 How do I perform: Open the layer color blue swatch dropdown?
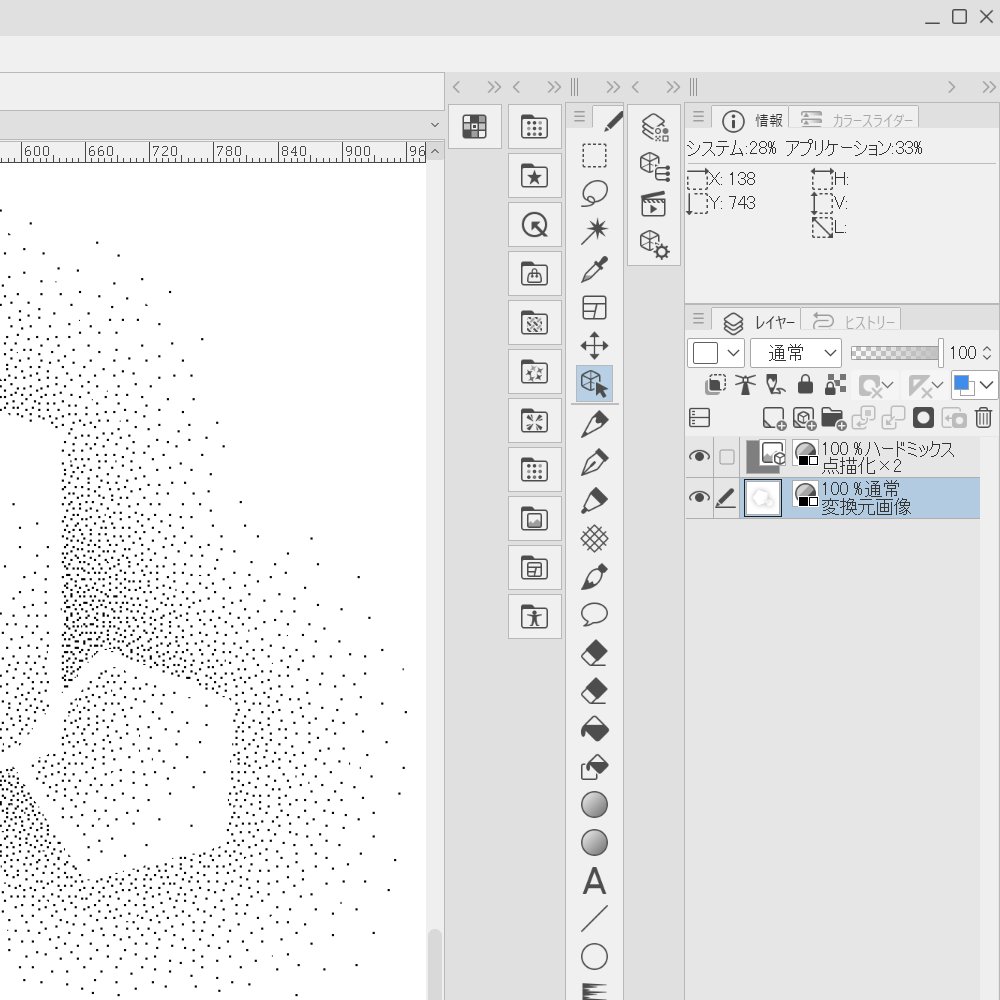click(x=974, y=385)
